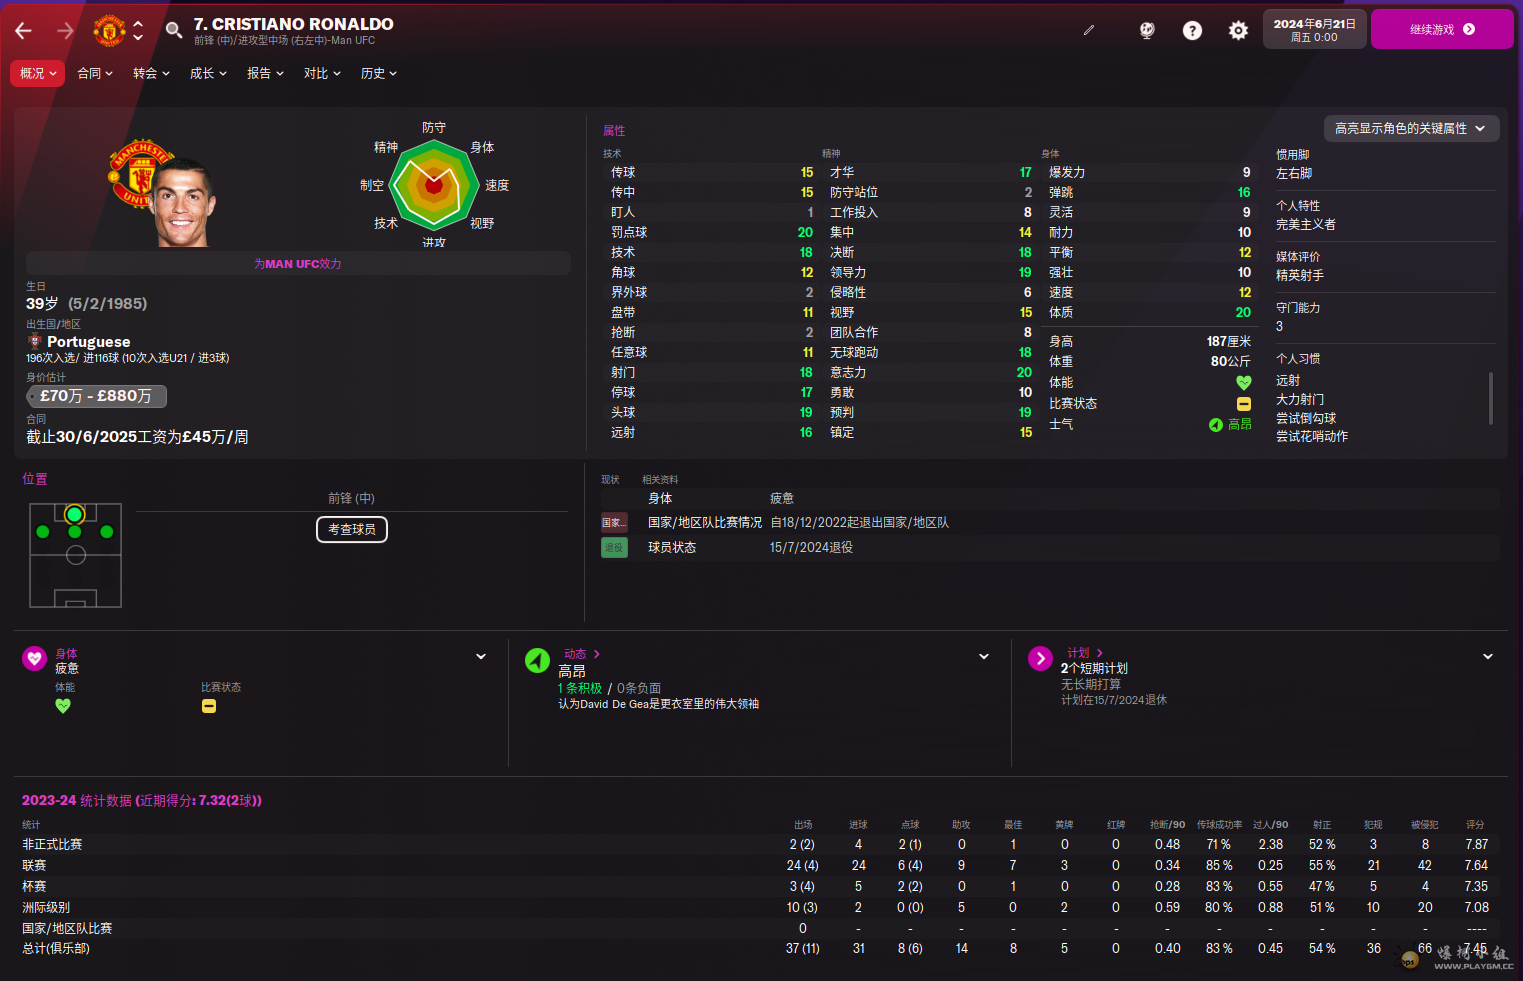
Task: Select the striker position dot on pitch
Action: [74, 514]
